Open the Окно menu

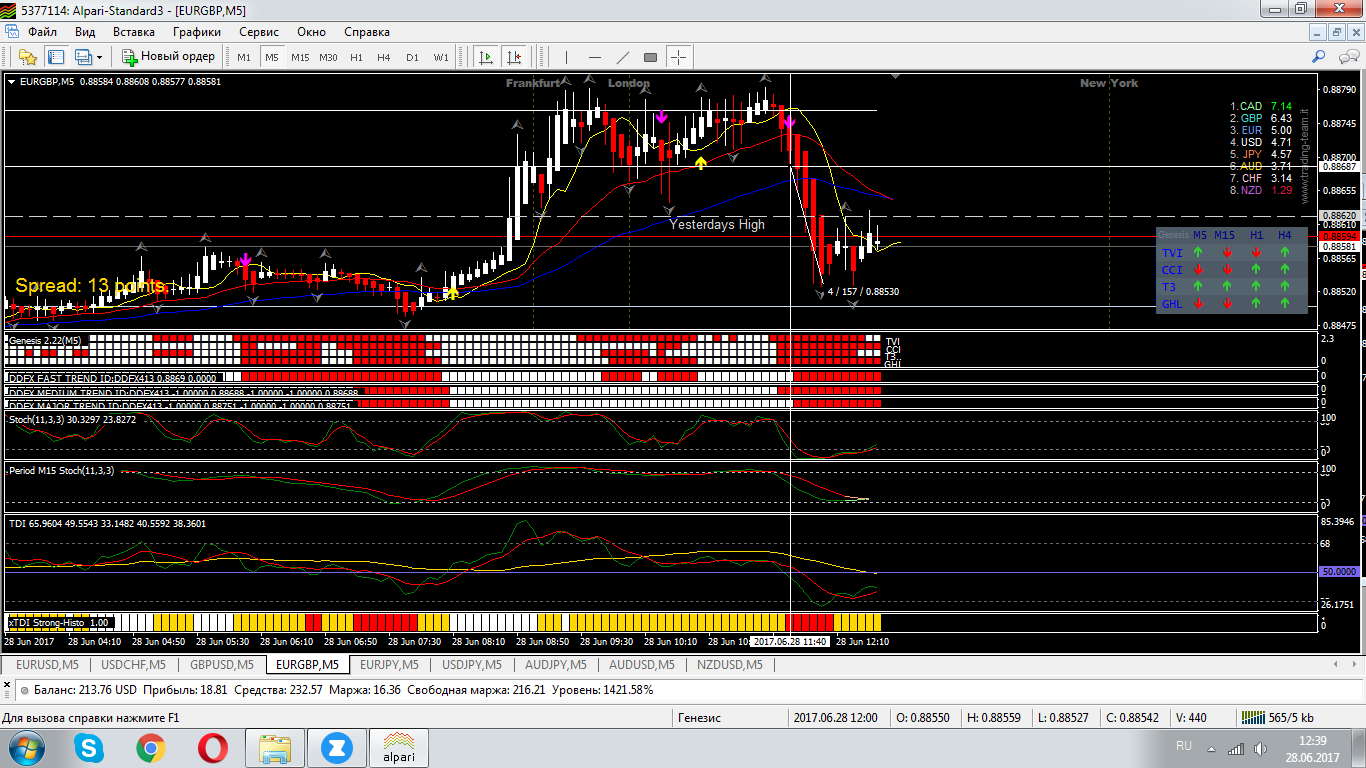312,32
